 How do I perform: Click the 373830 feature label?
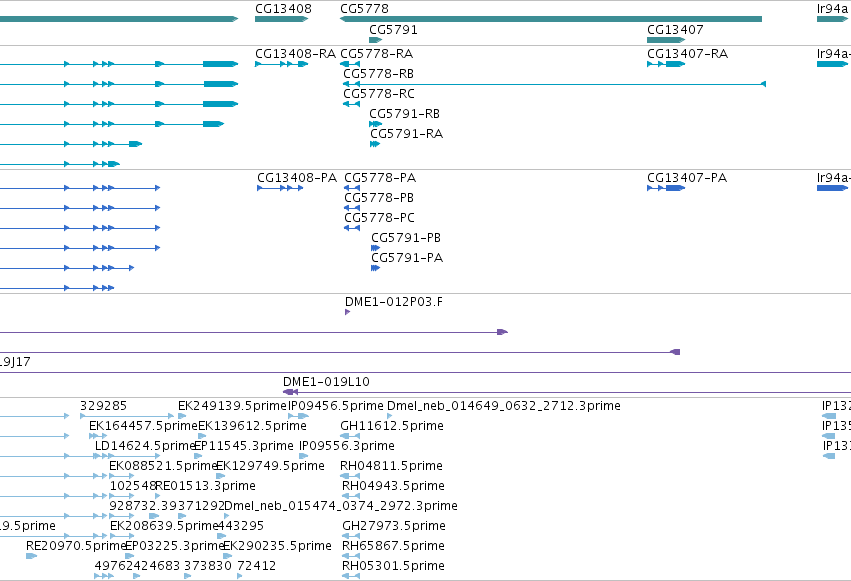tap(208, 566)
